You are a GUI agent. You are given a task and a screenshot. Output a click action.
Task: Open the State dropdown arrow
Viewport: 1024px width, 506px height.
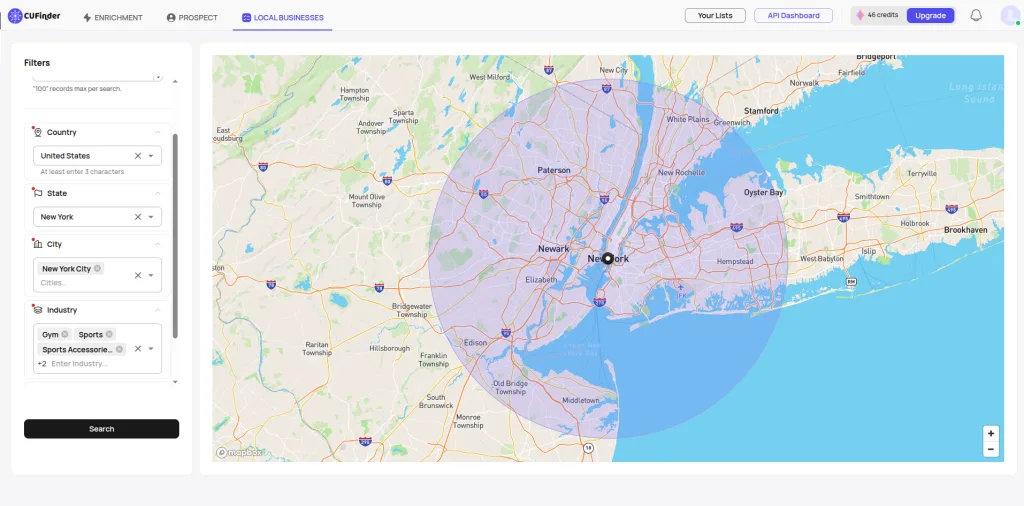151,217
